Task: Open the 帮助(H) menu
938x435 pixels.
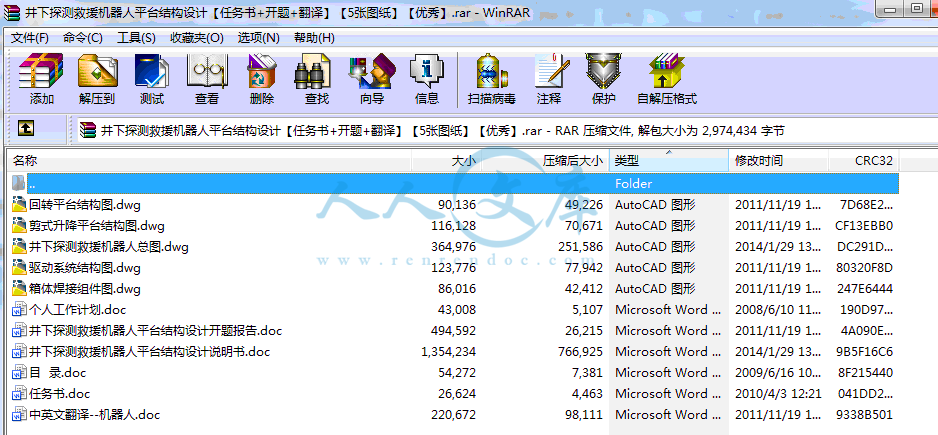Action: pyautogui.click(x=314, y=38)
